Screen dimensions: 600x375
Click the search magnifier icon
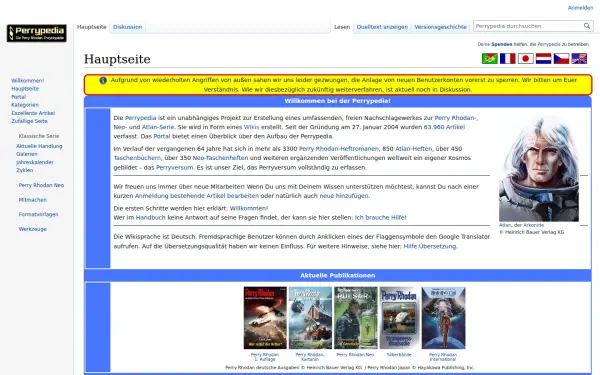point(587,26)
